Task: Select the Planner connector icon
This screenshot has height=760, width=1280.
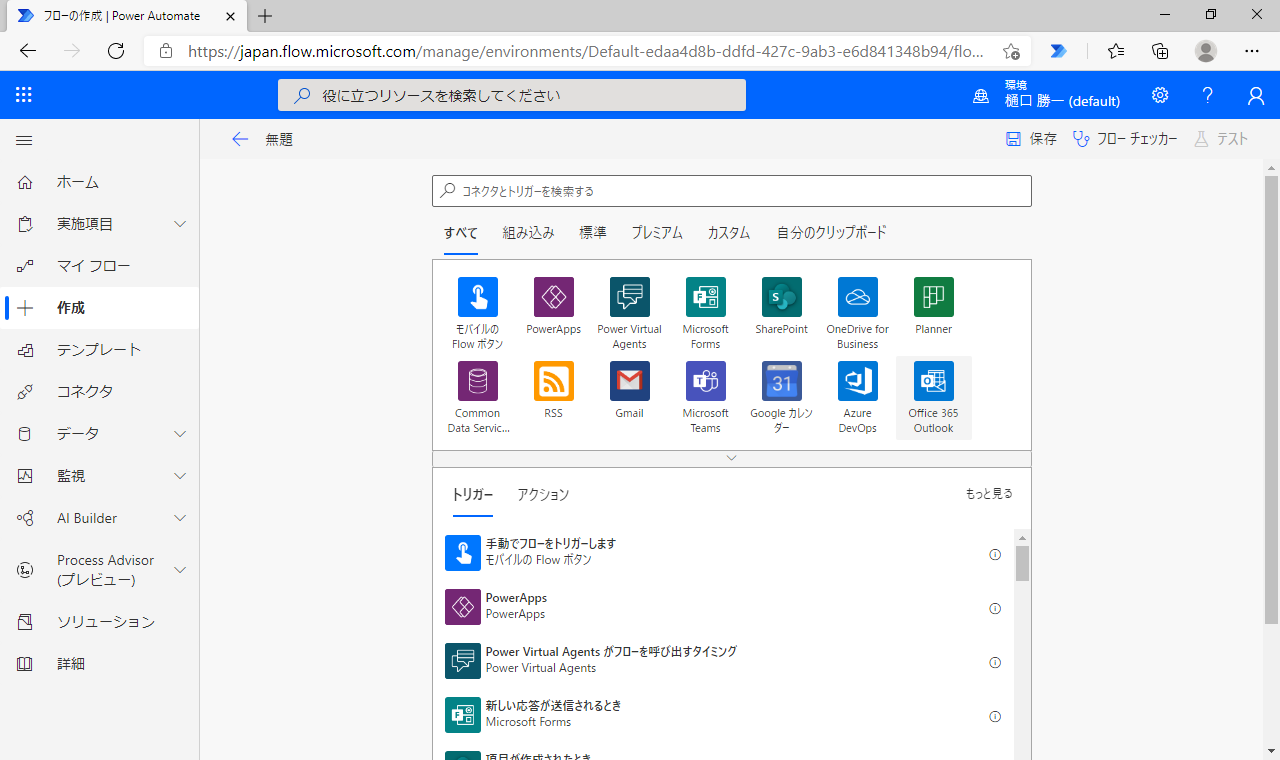Action: 933,297
